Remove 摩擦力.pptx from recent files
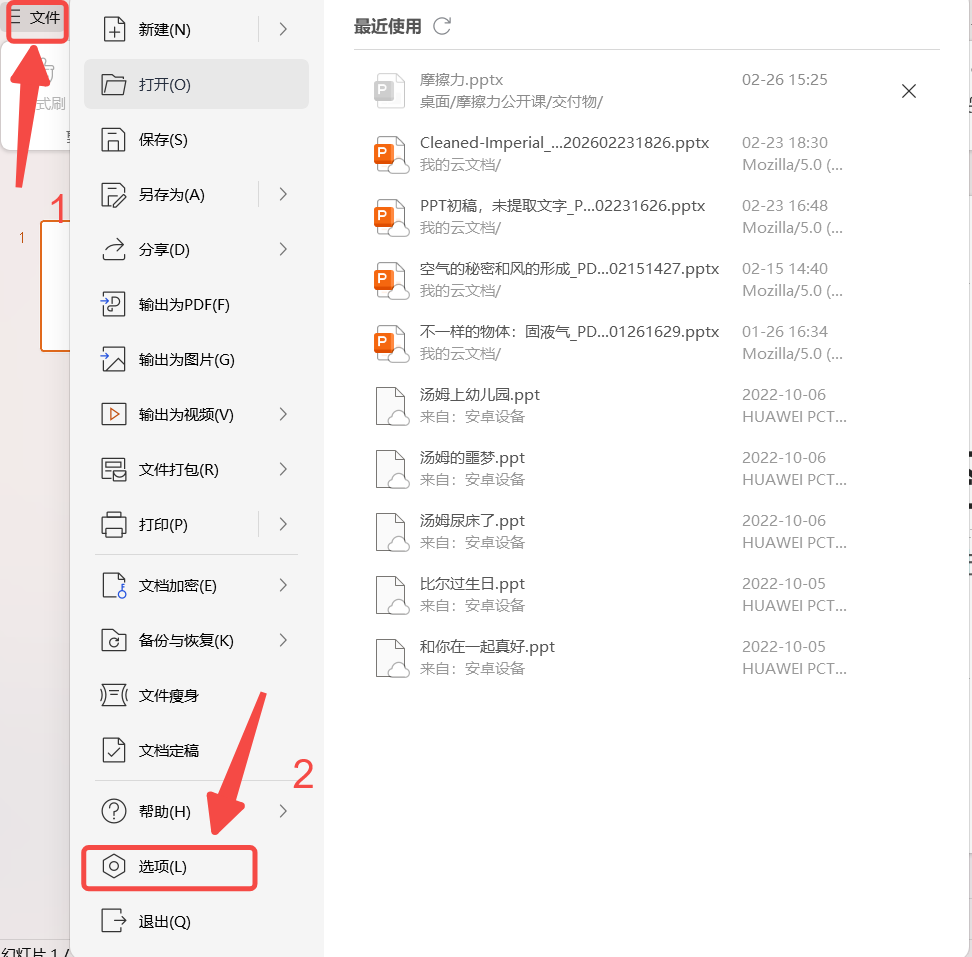The height and width of the screenshot is (957, 972). click(x=909, y=91)
